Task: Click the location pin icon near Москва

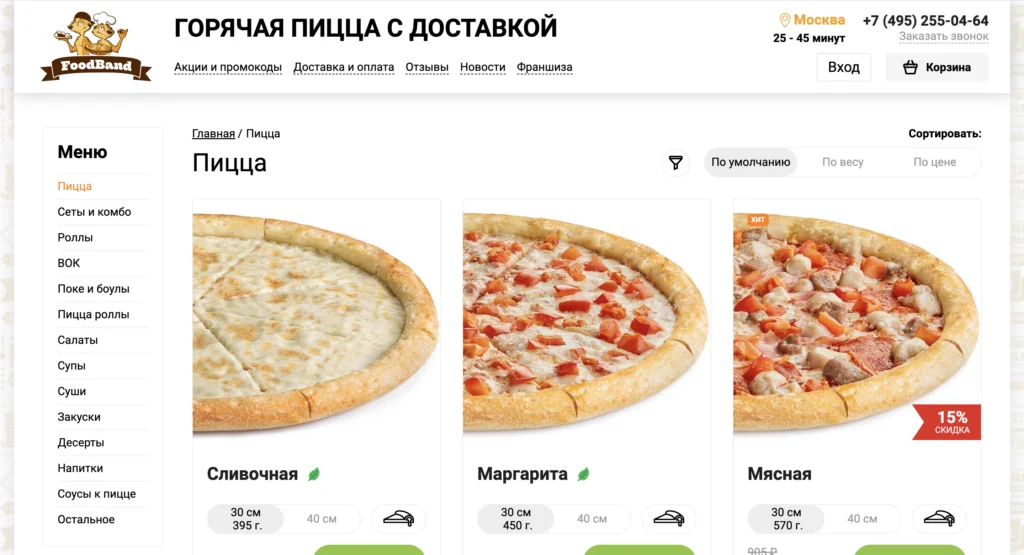Action: click(x=785, y=20)
